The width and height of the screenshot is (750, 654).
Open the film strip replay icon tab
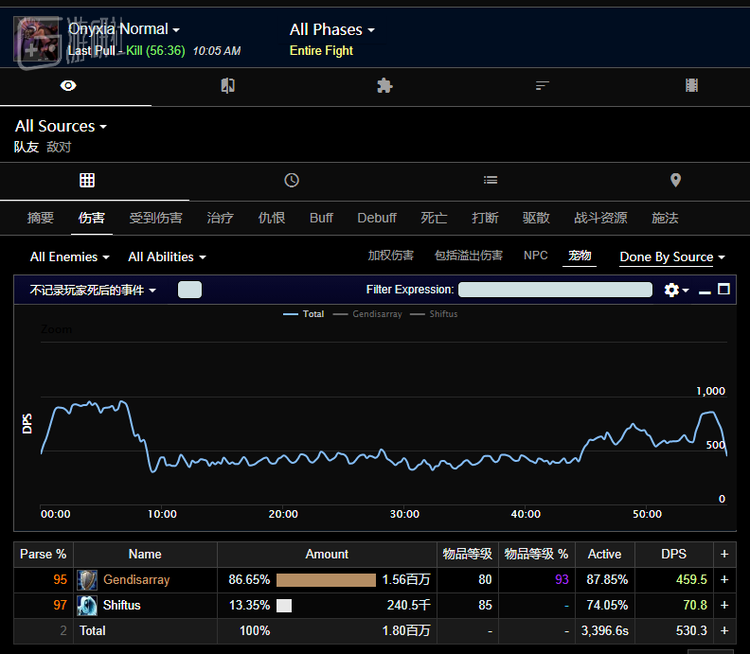coord(691,86)
